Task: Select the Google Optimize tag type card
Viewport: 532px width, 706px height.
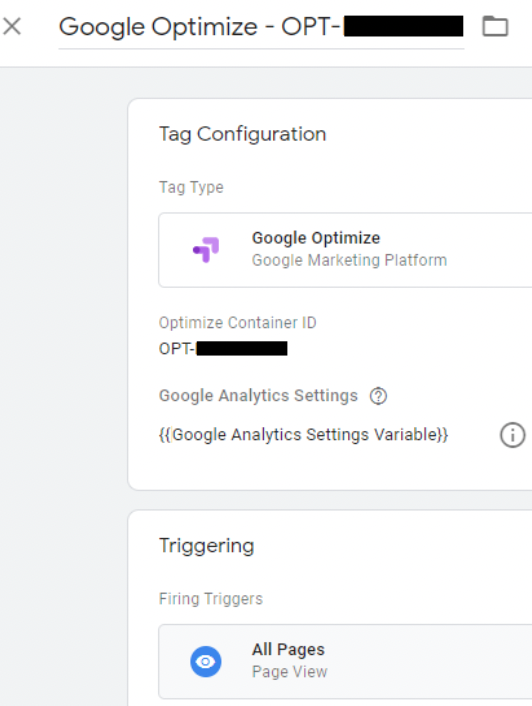Action: tap(345, 250)
